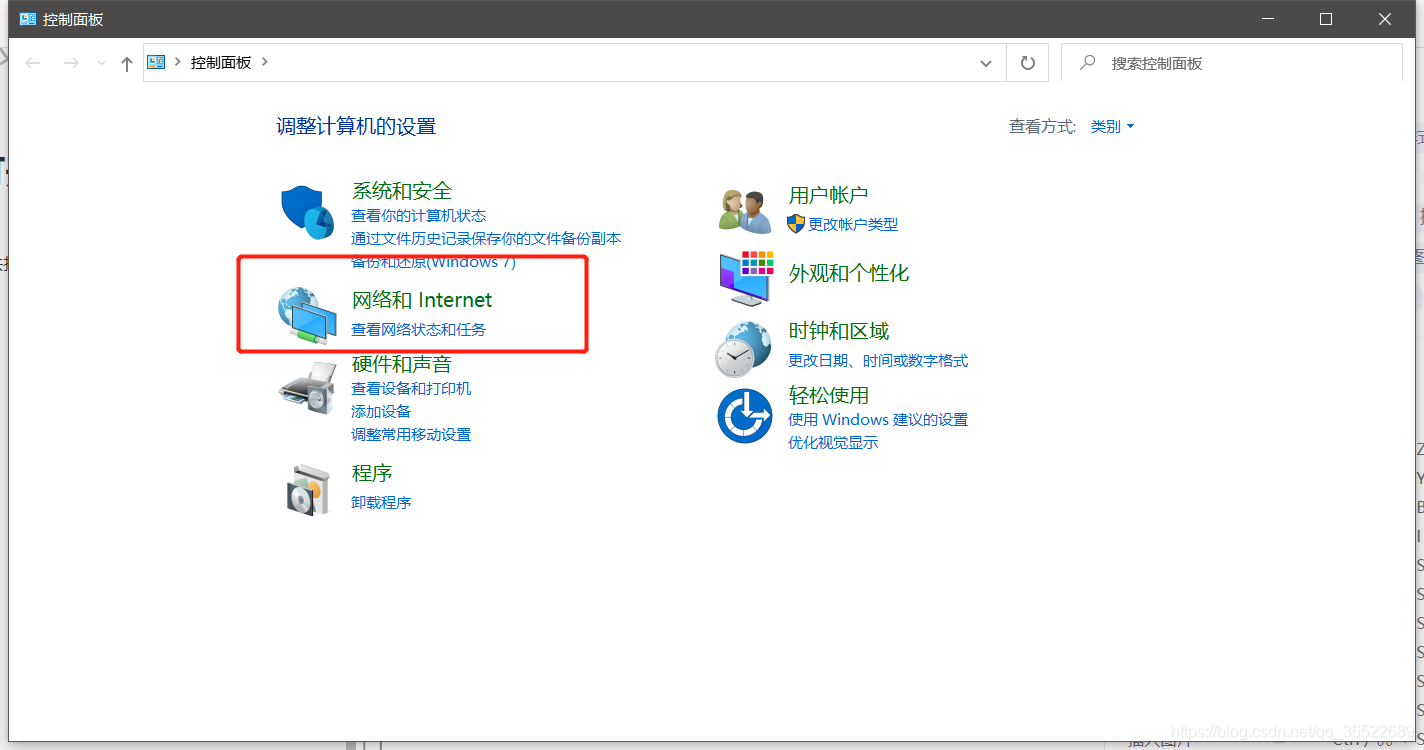Click the 搜索控制面板 search field
1424x750 pixels.
(1232, 63)
